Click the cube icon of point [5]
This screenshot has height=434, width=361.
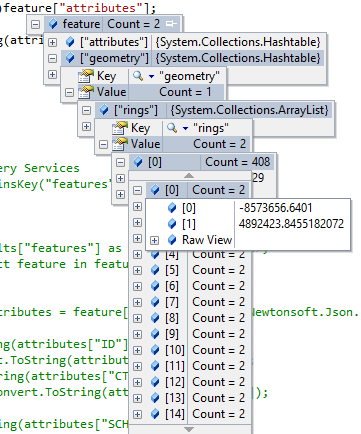(x=155, y=270)
